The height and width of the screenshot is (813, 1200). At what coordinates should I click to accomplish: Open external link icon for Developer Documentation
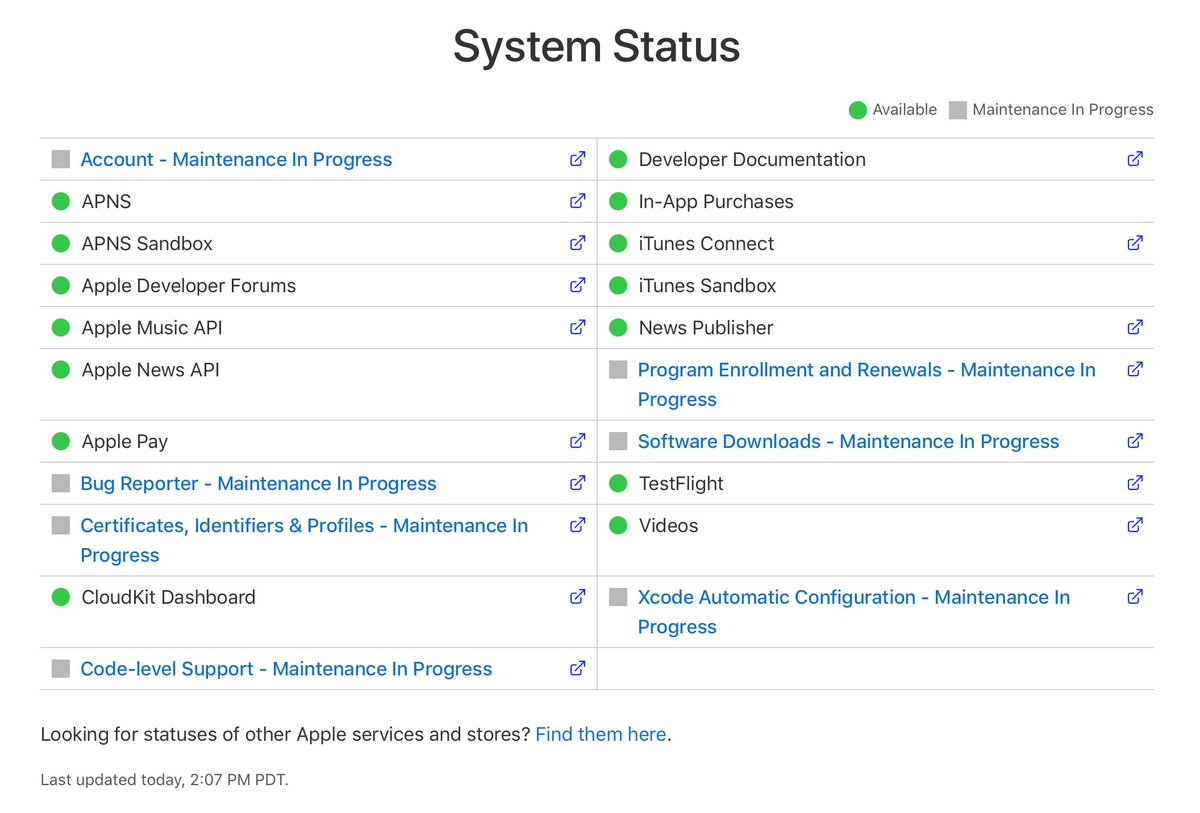click(x=1135, y=159)
